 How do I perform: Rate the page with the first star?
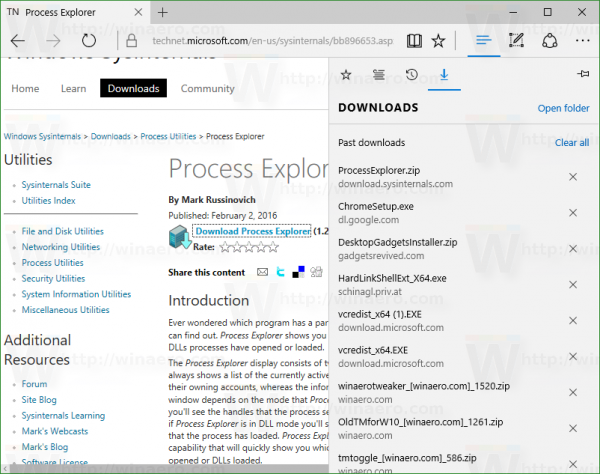(225, 247)
